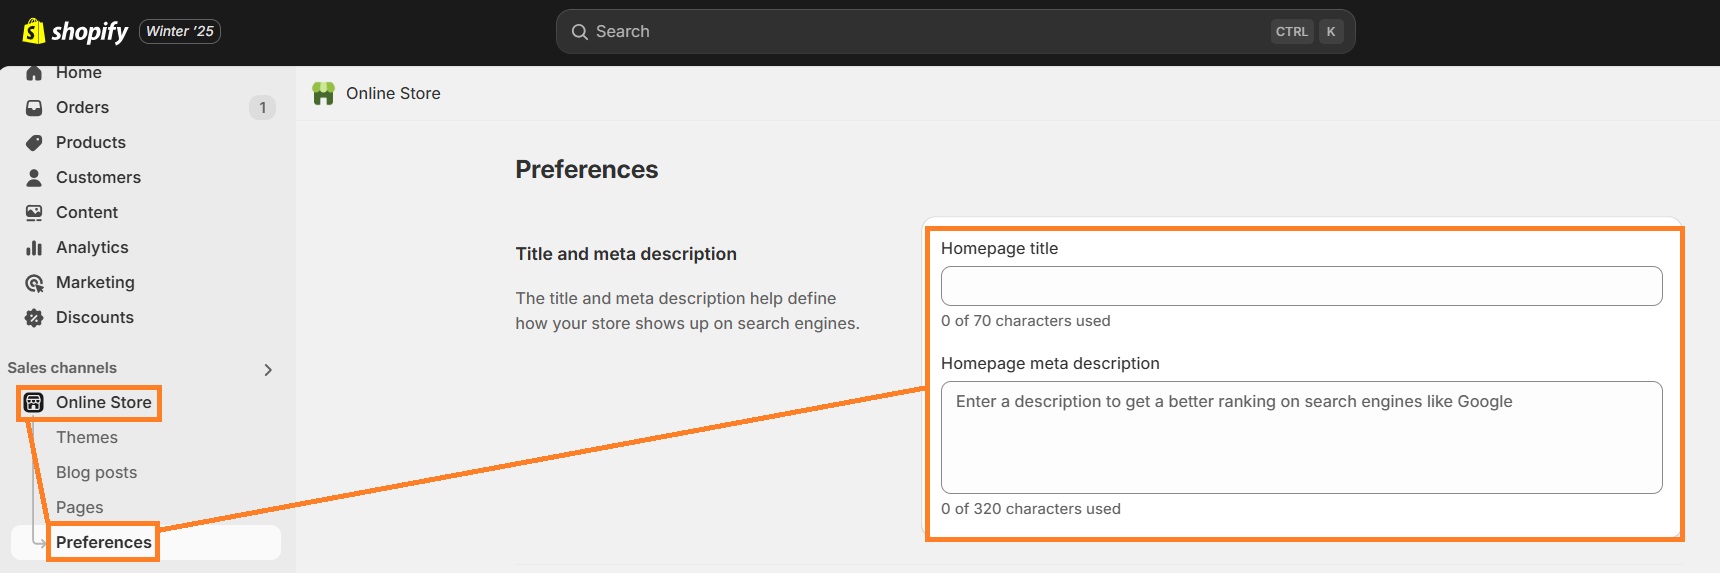Click the Online Store storefront icon in sidebar
The width and height of the screenshot is (1720, 573).
click(x=34, y=402)
